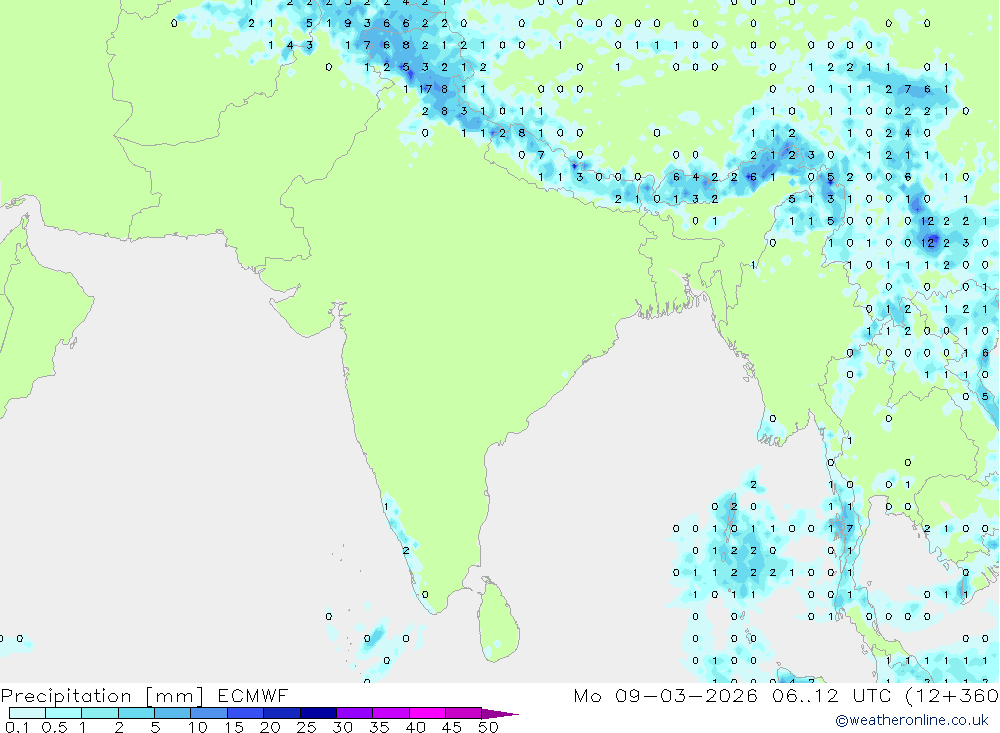Click the date '09-03-2026' text

[686, 695]
